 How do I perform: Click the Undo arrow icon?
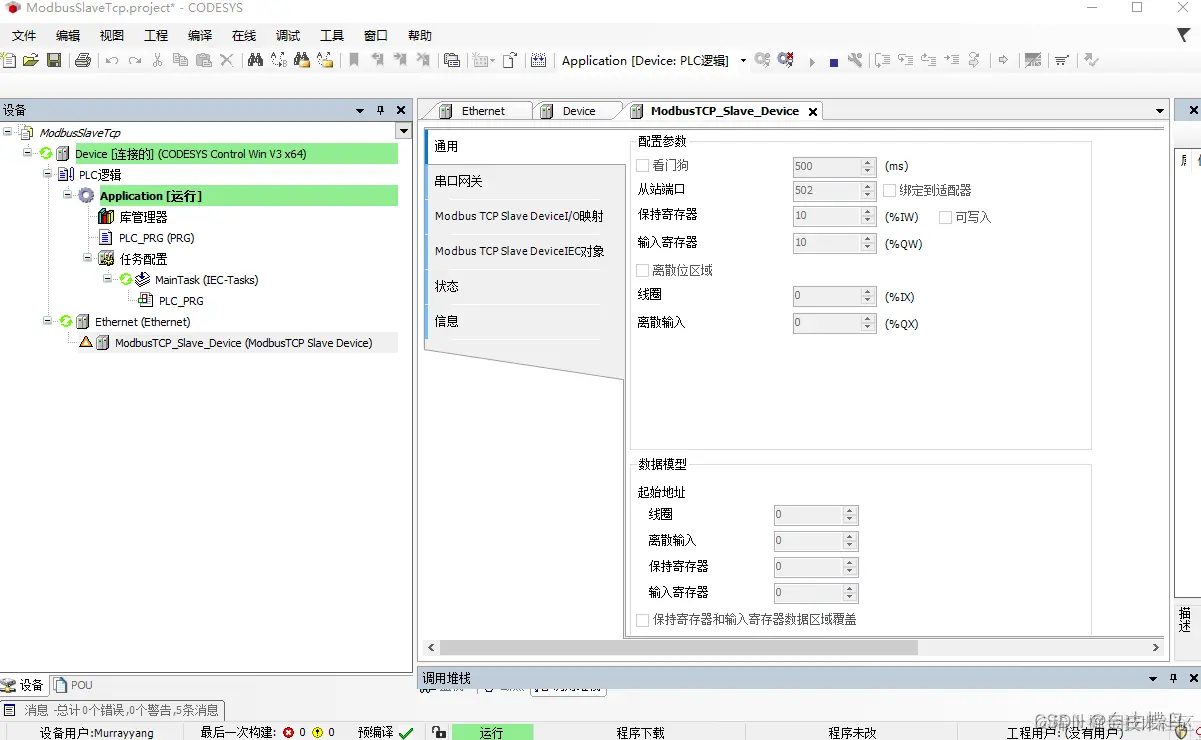point(111,60)
